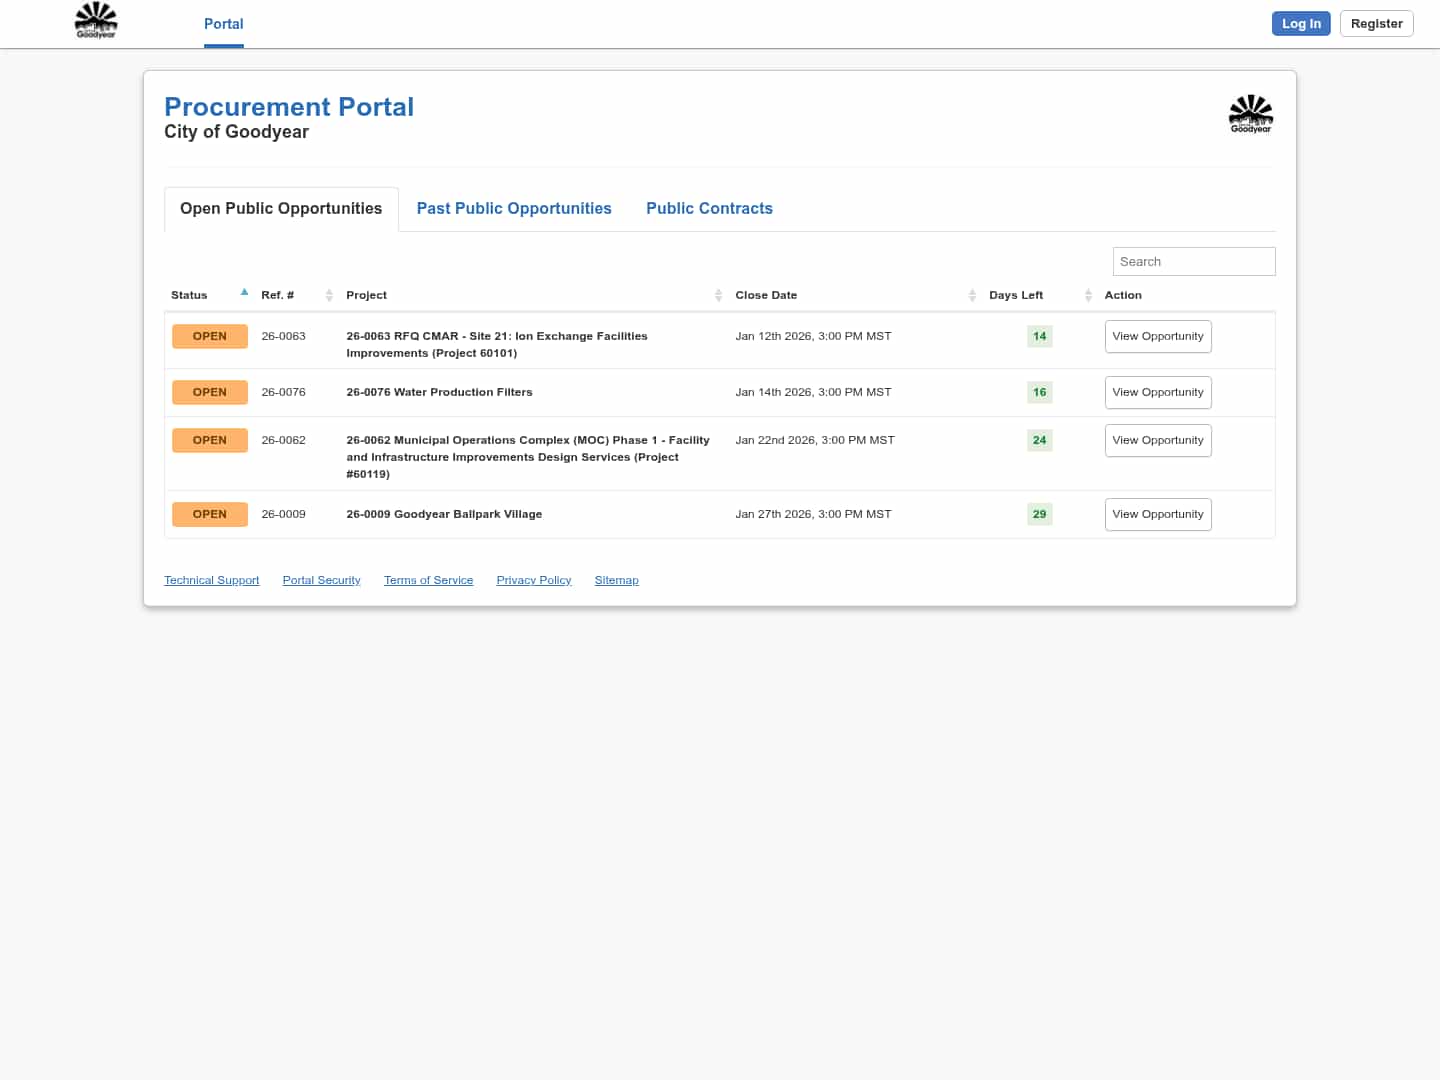This screenshot has width=1440, height=1080.
Task: Sort table by Status column arrow
Action: pos(244,293)
